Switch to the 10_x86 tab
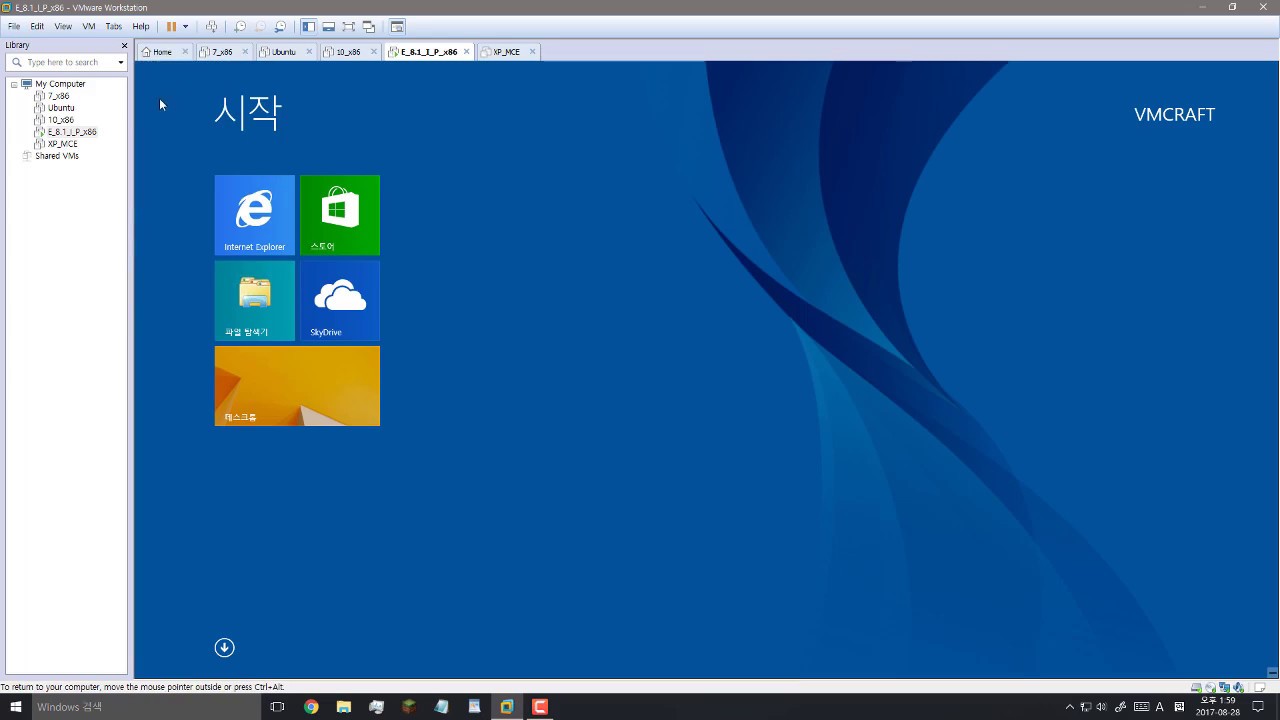This screenshot has width=1280, height=720. coord(348,52)
